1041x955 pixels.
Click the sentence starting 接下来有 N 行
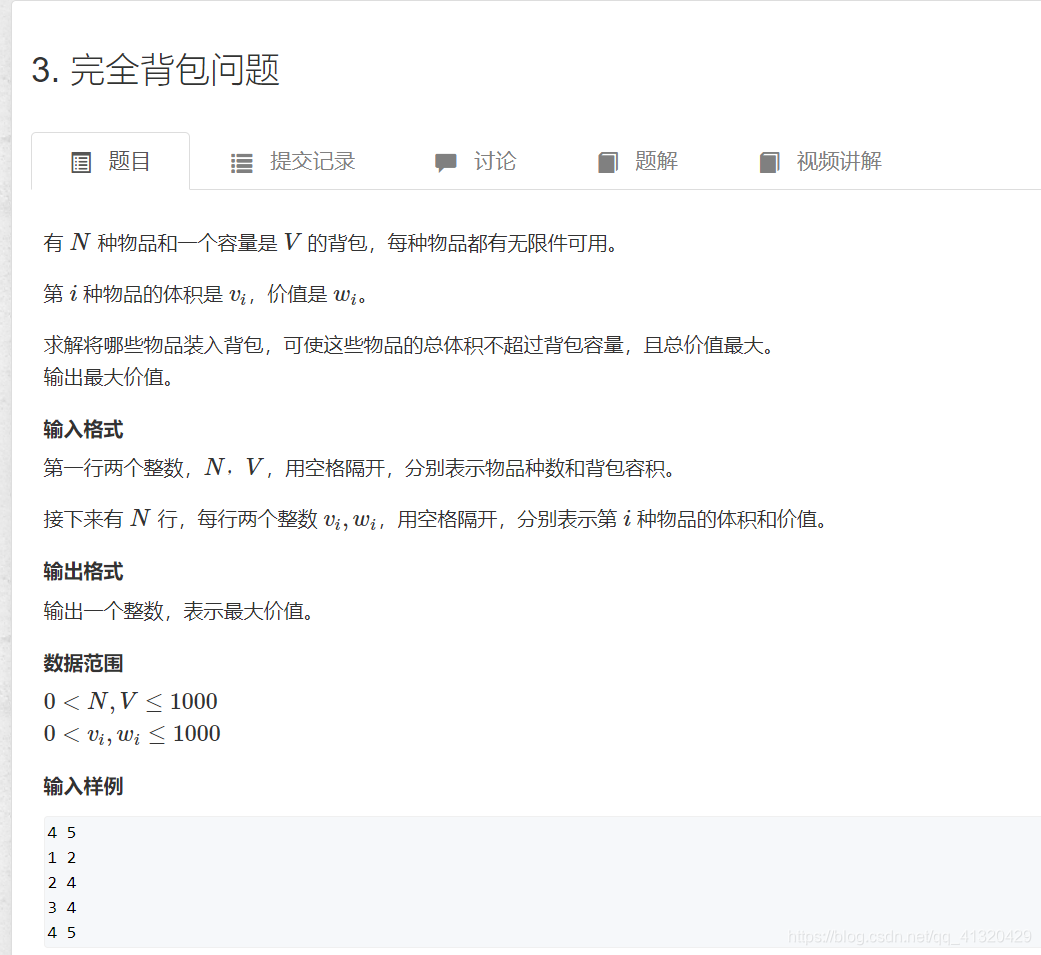[x=436, y=519]
